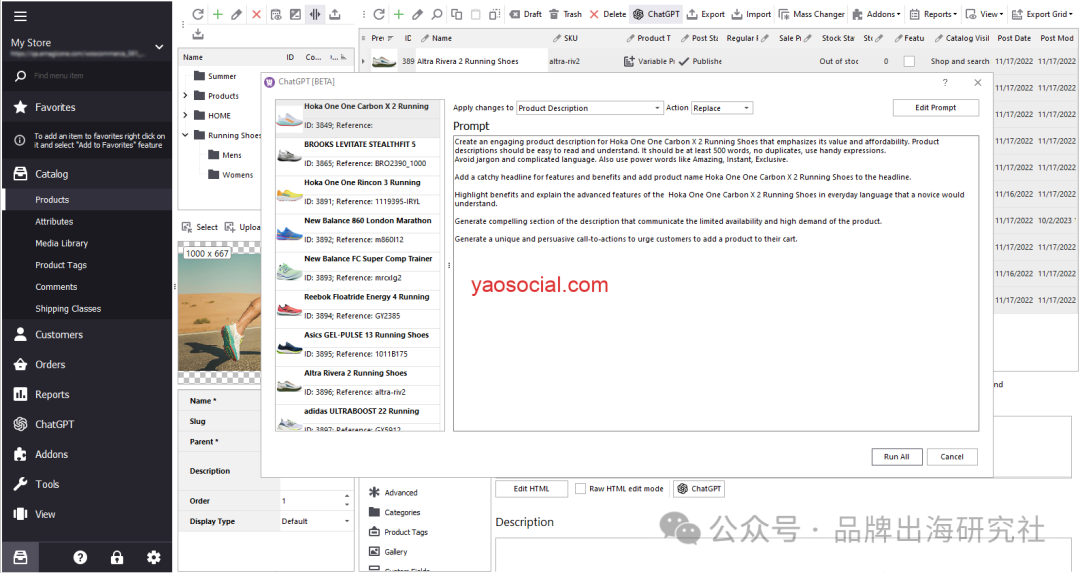1080x573 pixels.
Task: Open the Product Tags tab below the dialog
Action: [x=406, y=532]
